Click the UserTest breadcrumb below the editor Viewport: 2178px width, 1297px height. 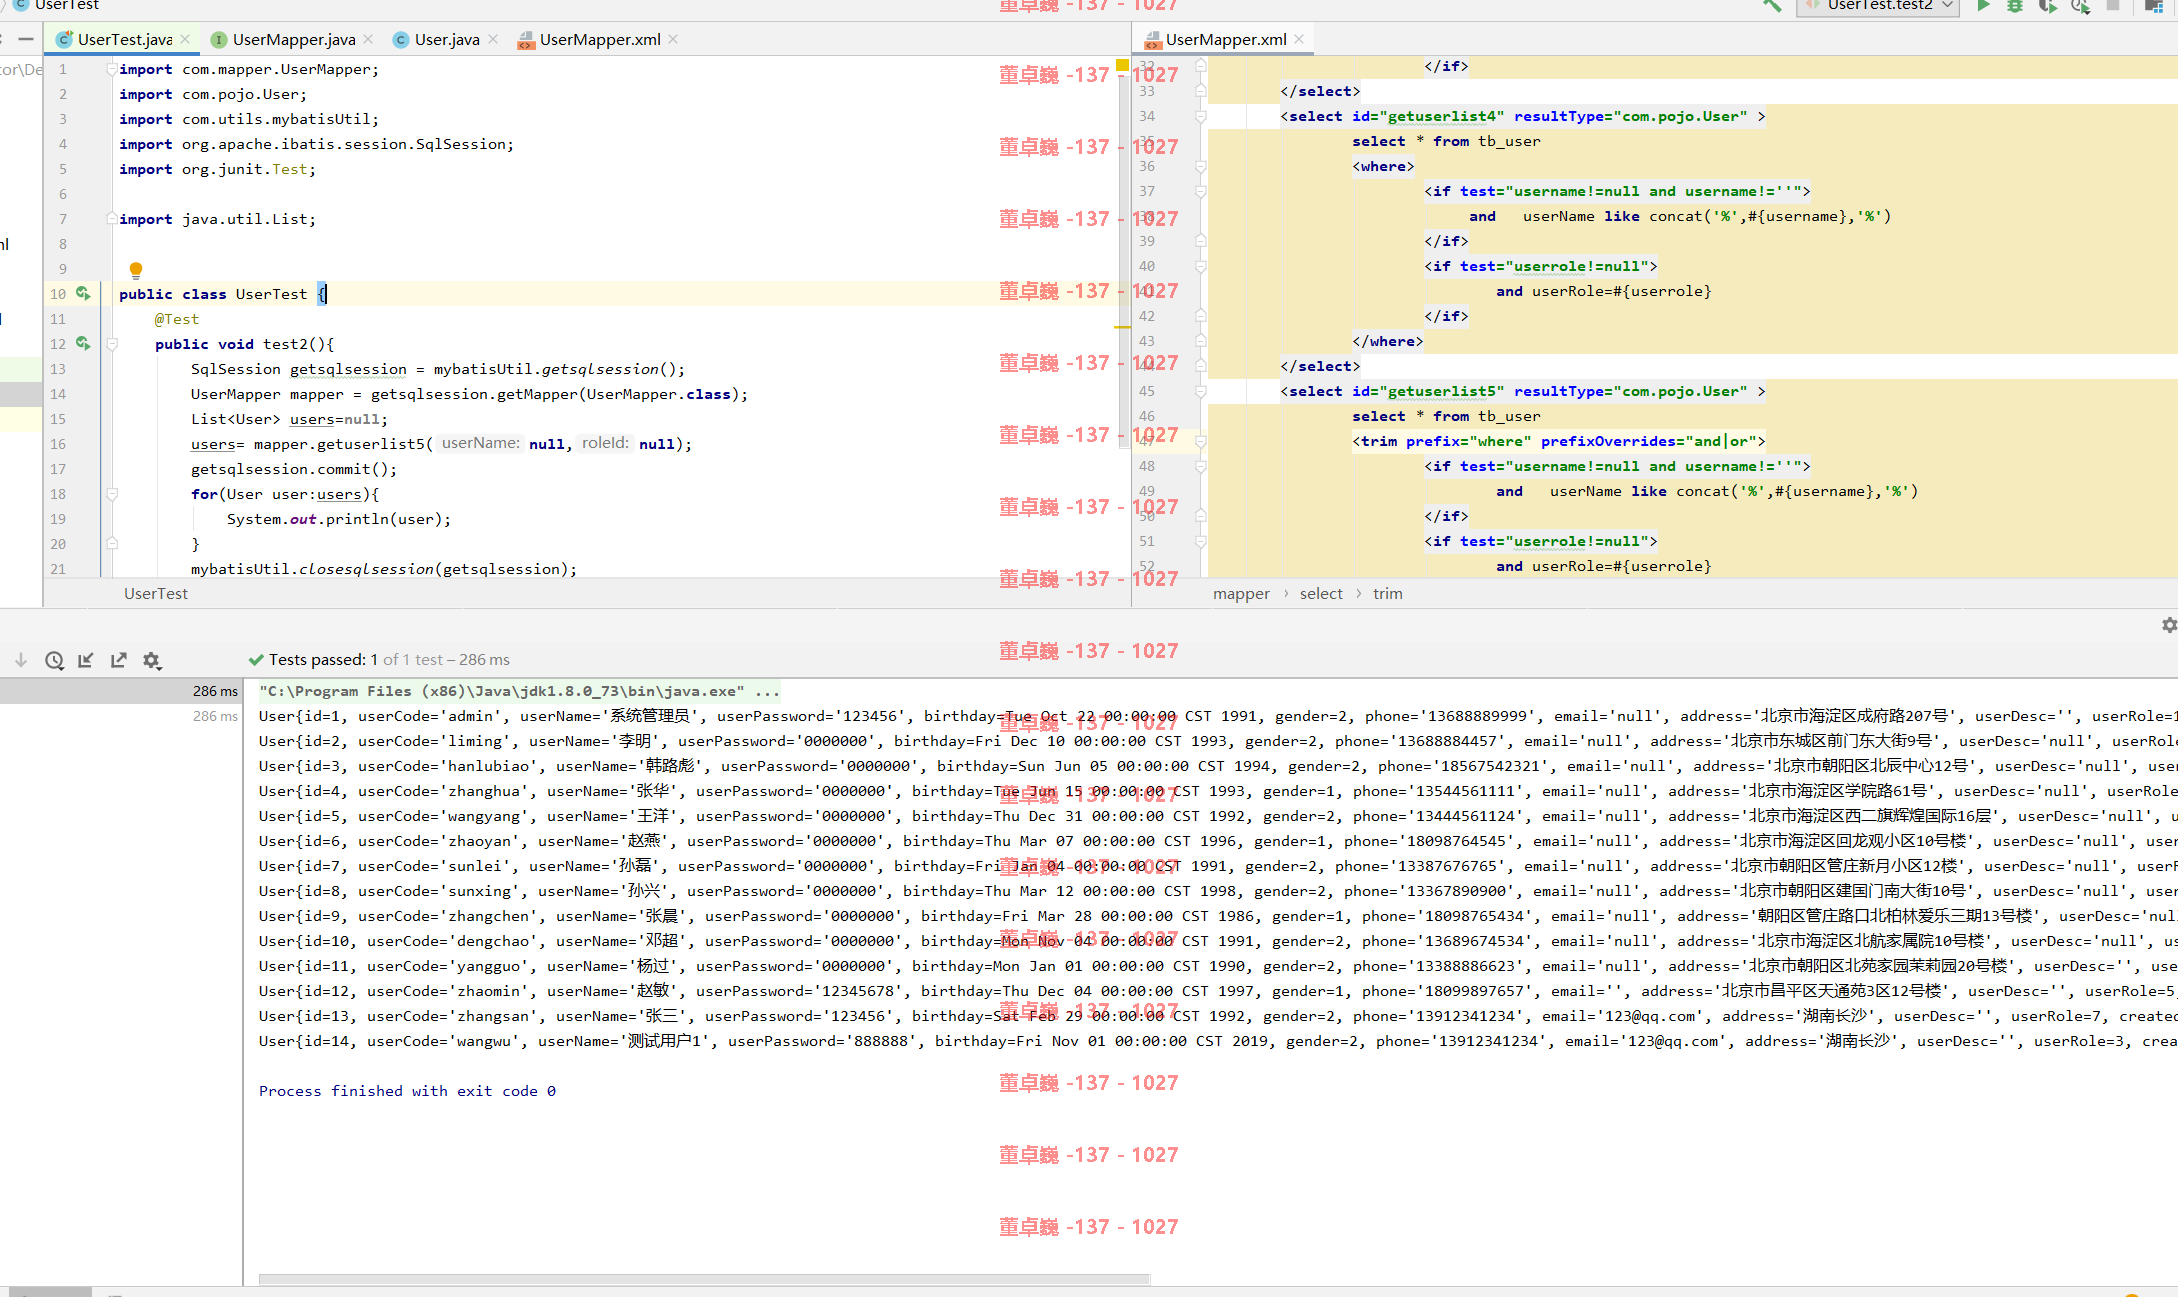coord(156,594)
